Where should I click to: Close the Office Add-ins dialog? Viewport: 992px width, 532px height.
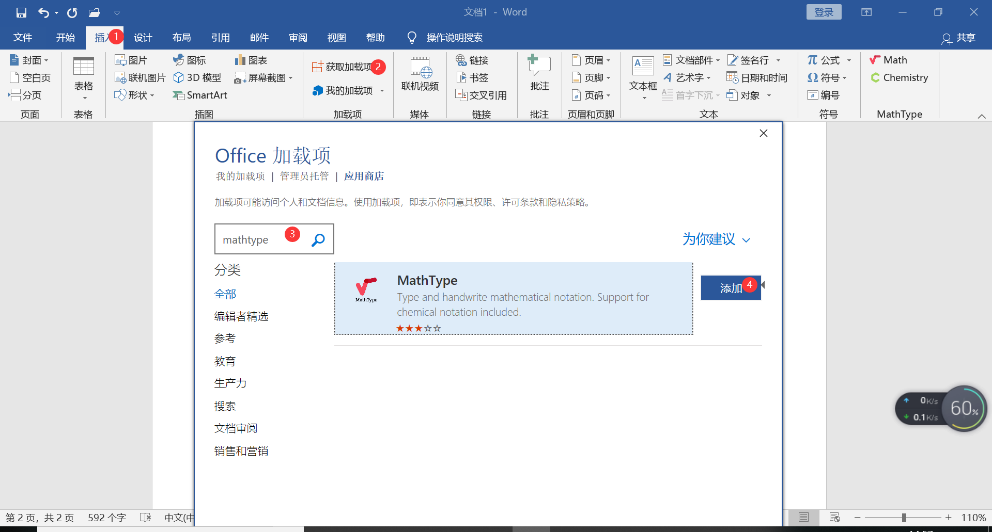point(764,133)
